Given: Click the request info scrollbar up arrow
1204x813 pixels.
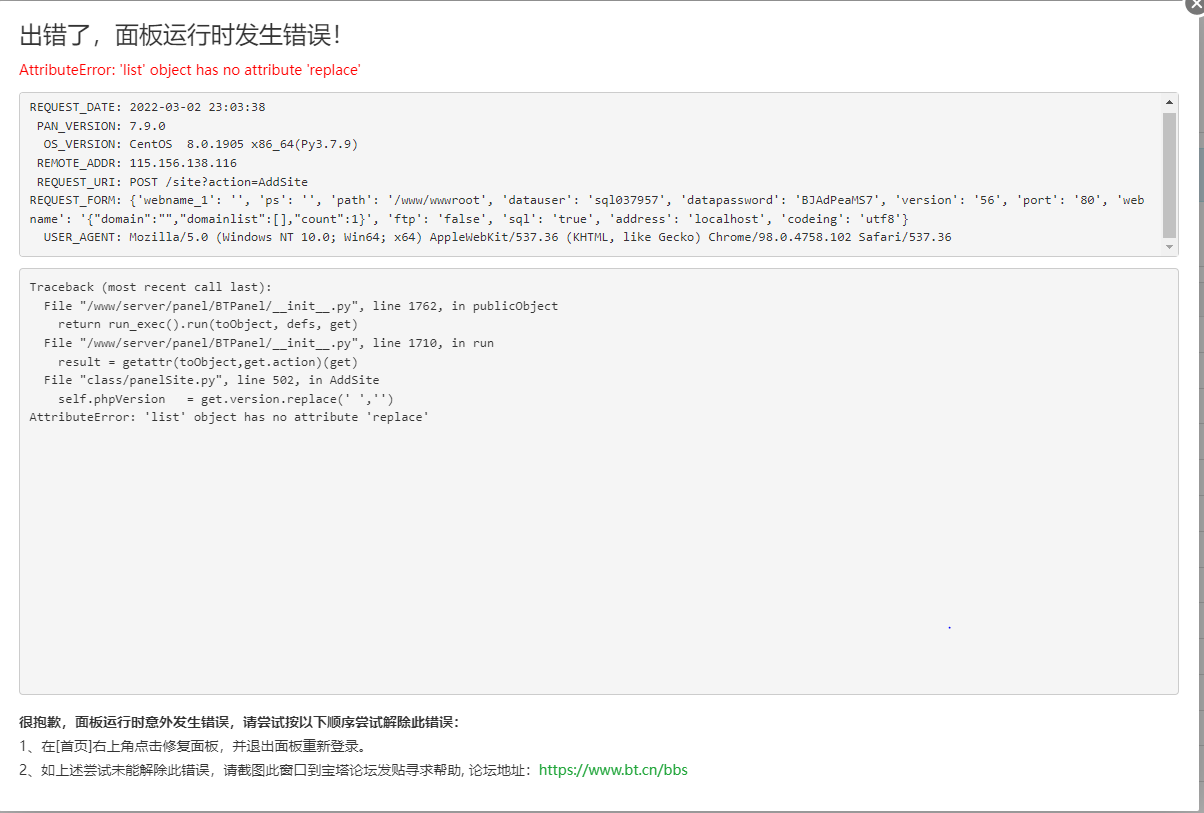Looking at the screenshot, I should tap(1170, 102).
